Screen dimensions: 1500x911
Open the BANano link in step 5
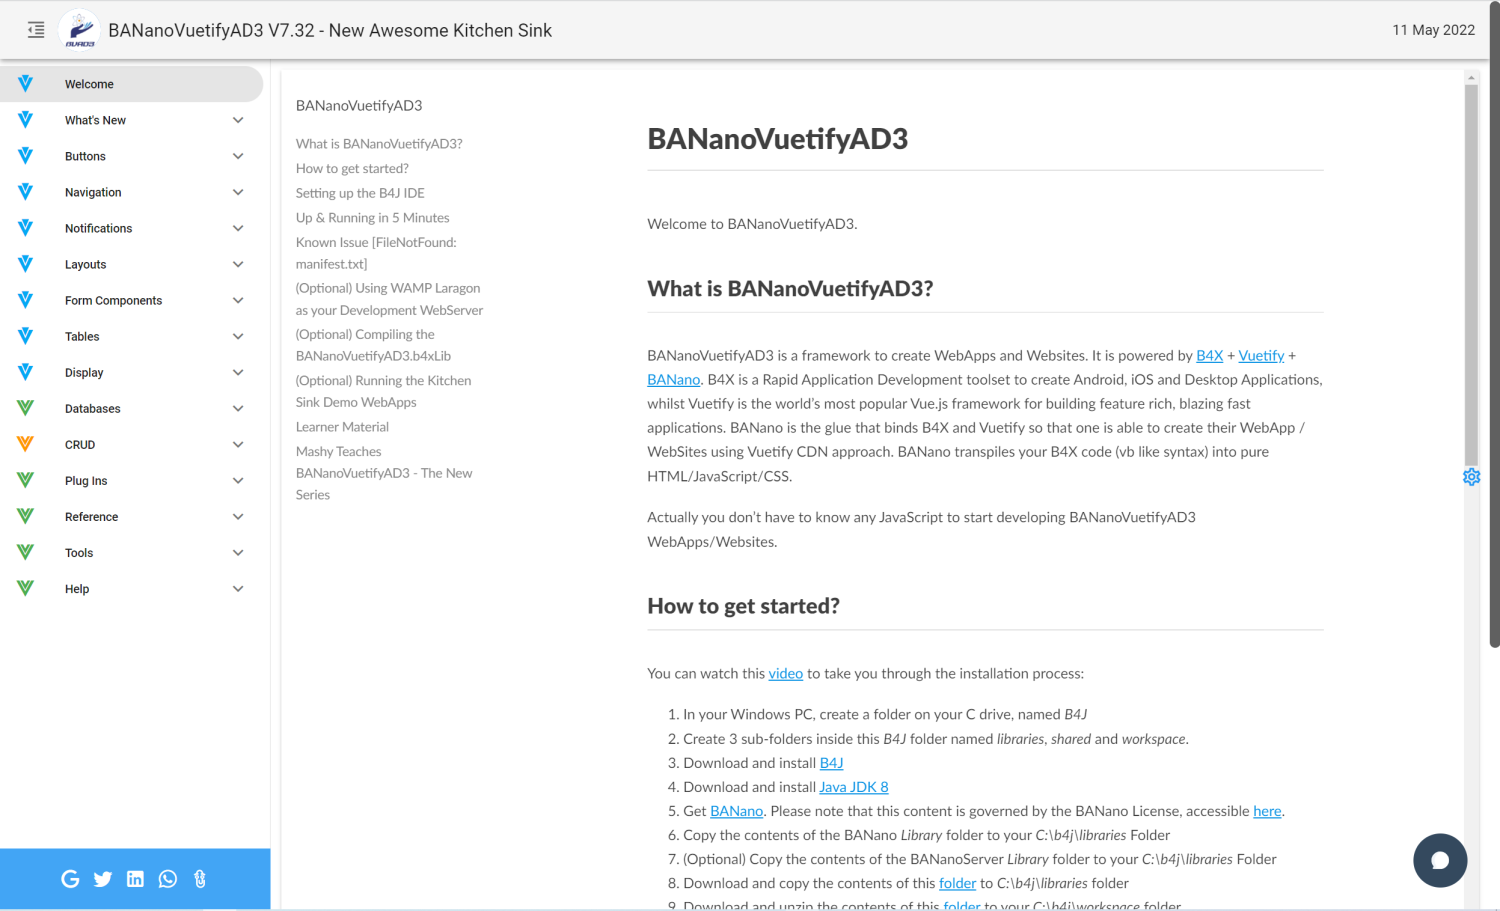coord(737,810)
